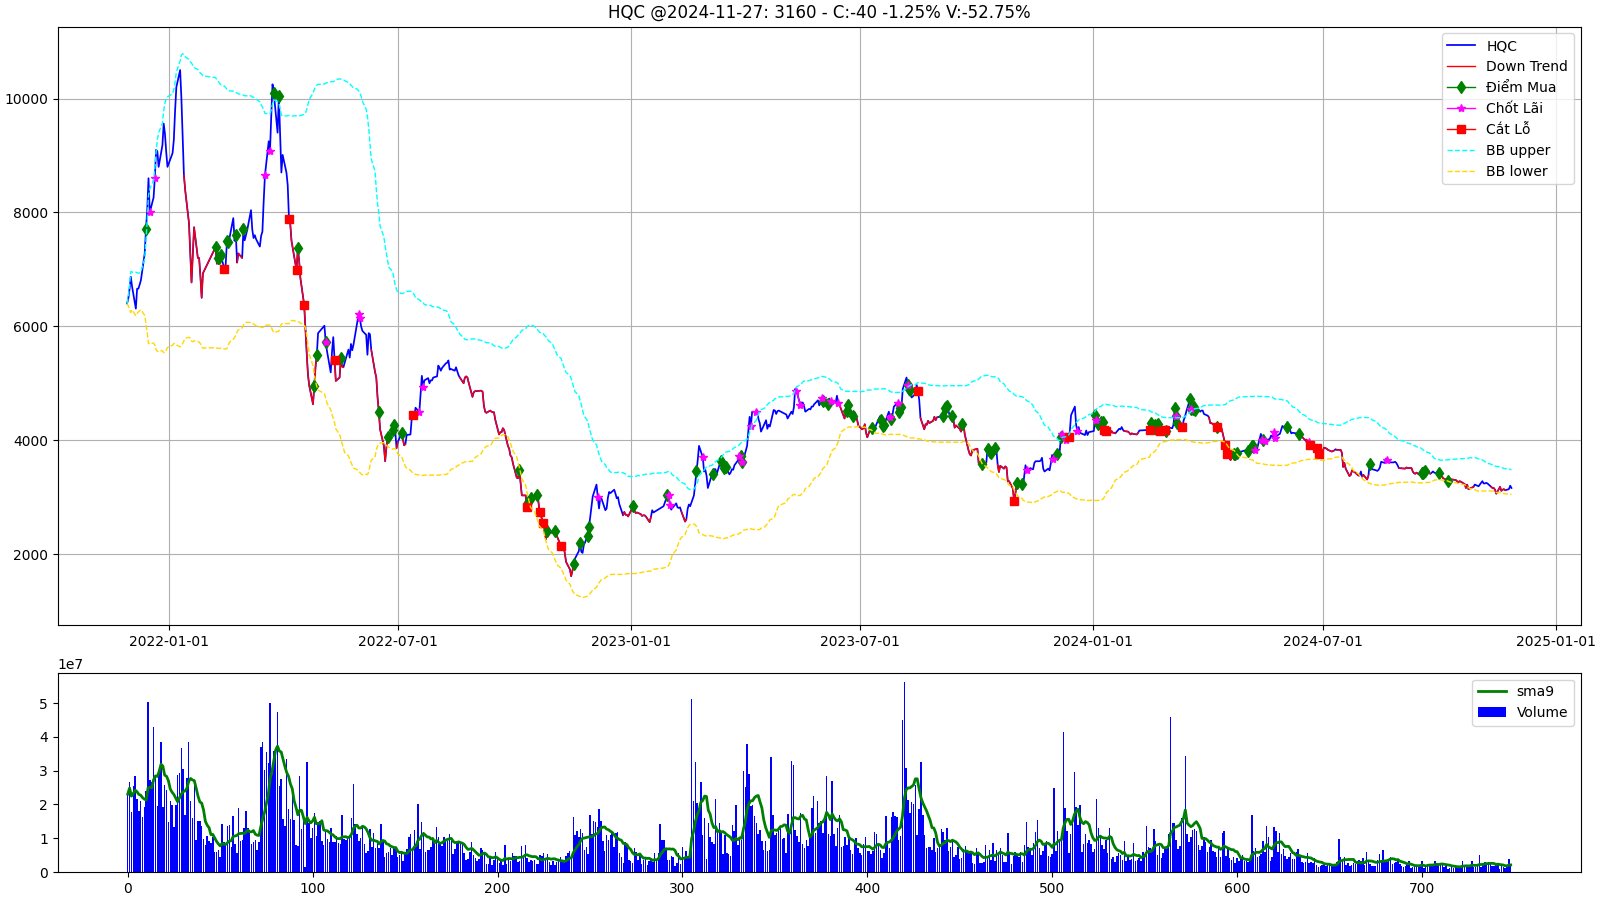Click the volume x-axis label 500

click(1052, 888)
